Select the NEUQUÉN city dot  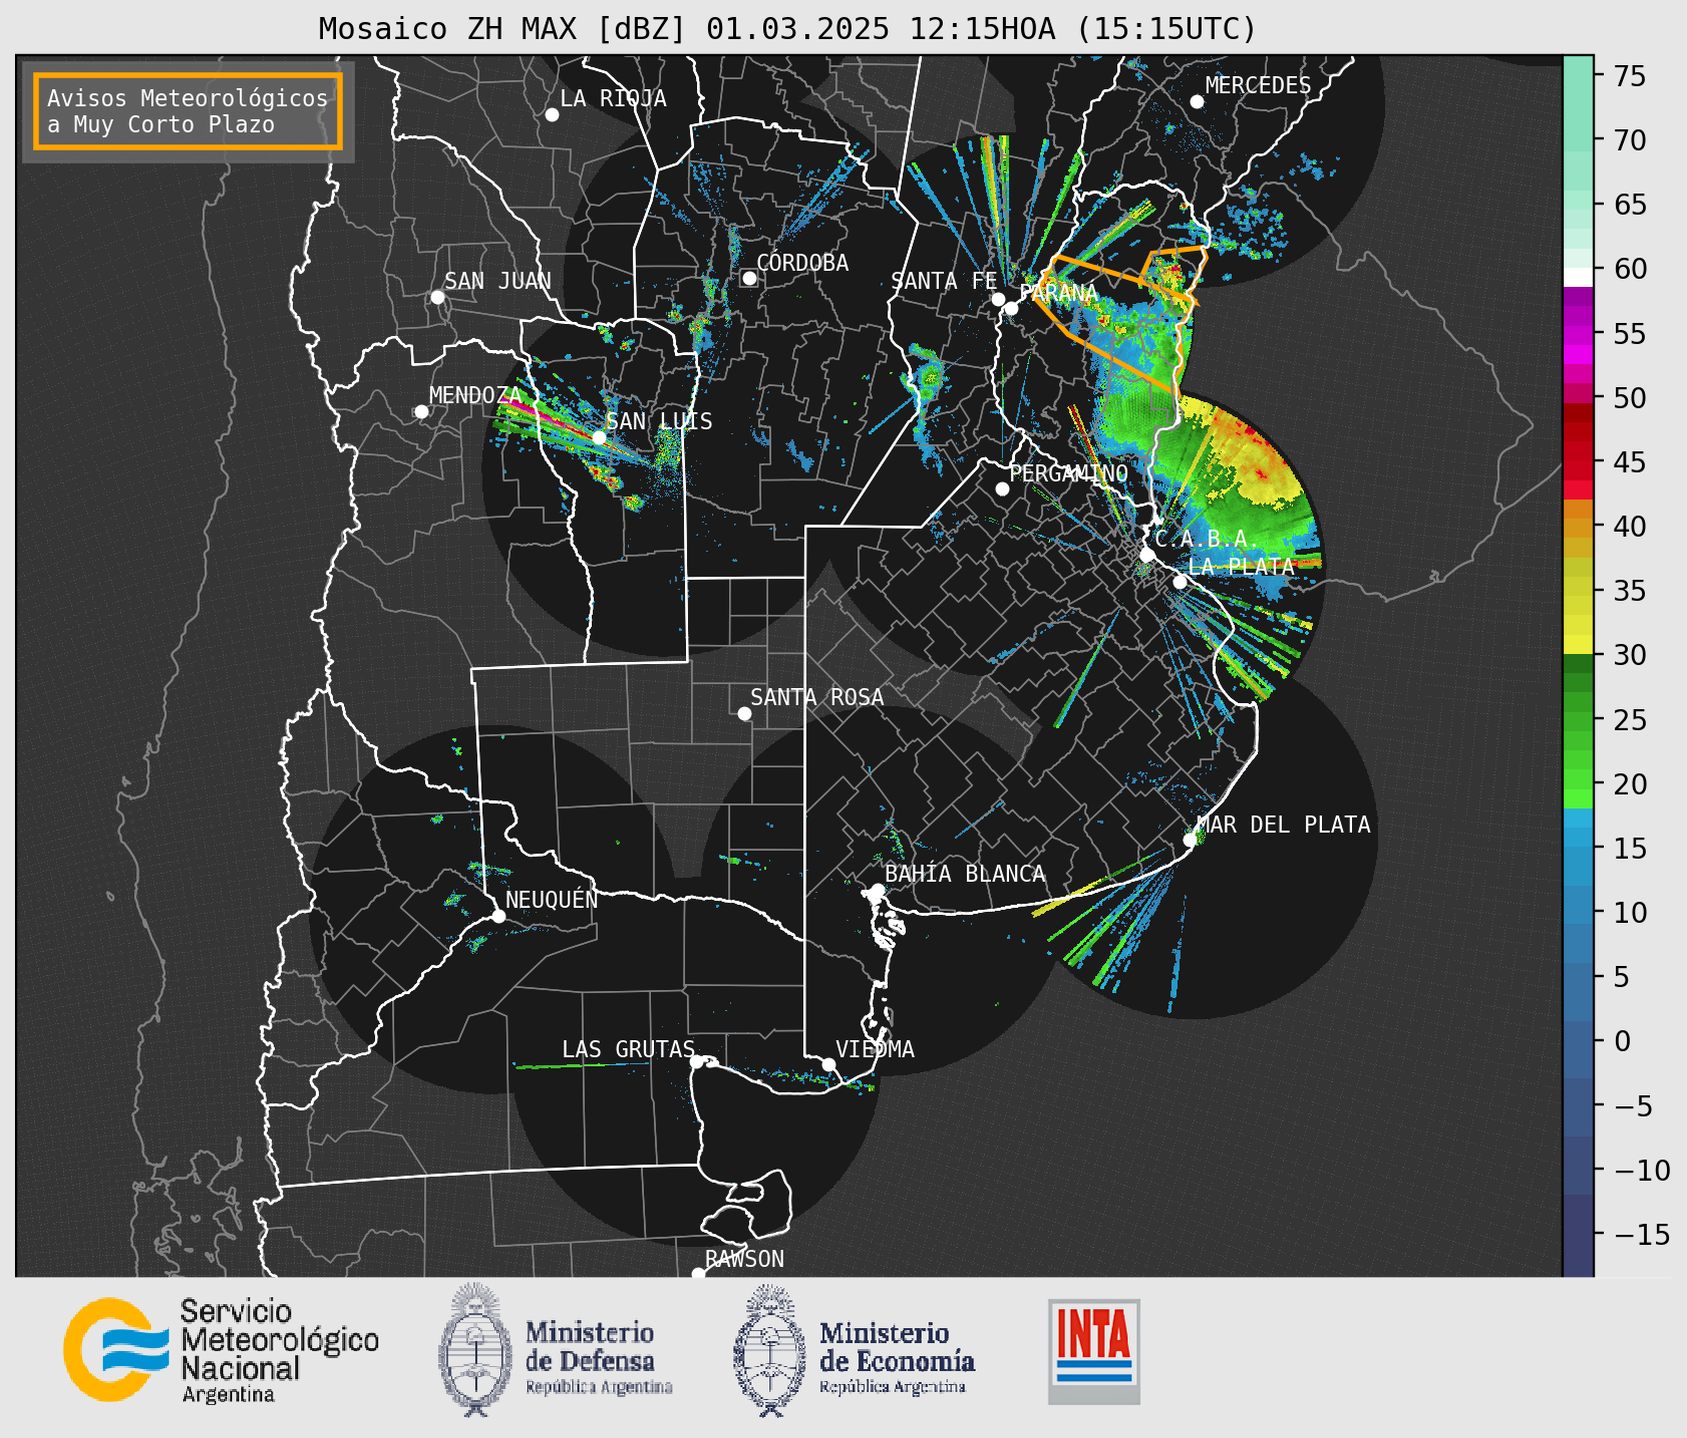tap(498, 916)
